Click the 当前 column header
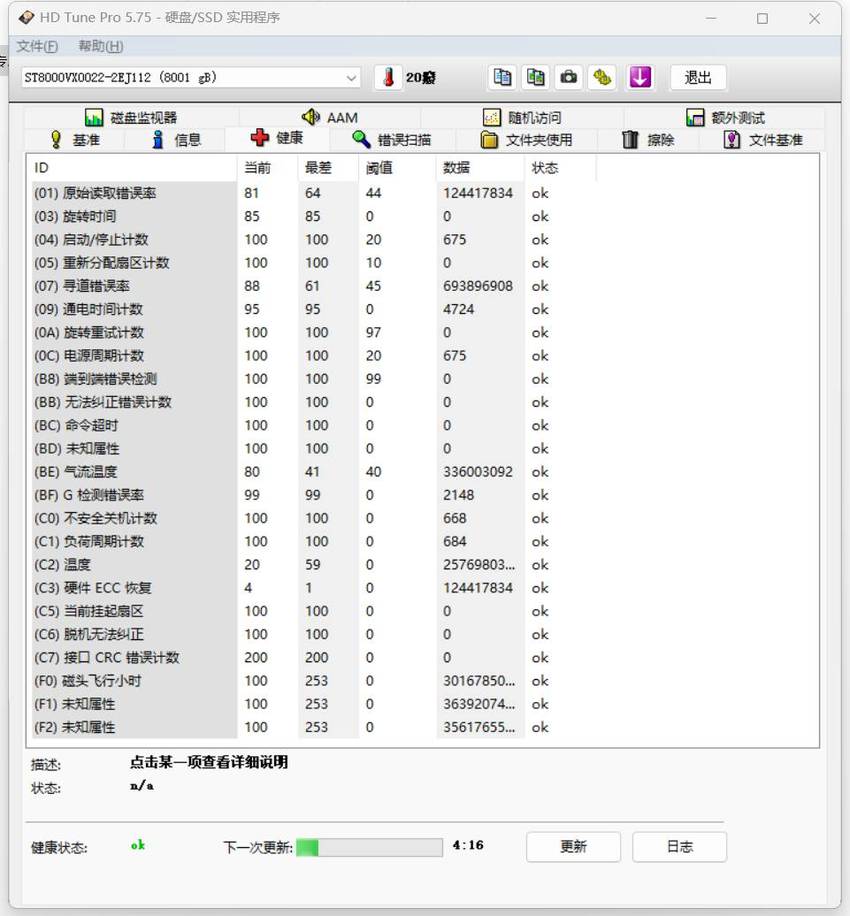 pos(267,168)
